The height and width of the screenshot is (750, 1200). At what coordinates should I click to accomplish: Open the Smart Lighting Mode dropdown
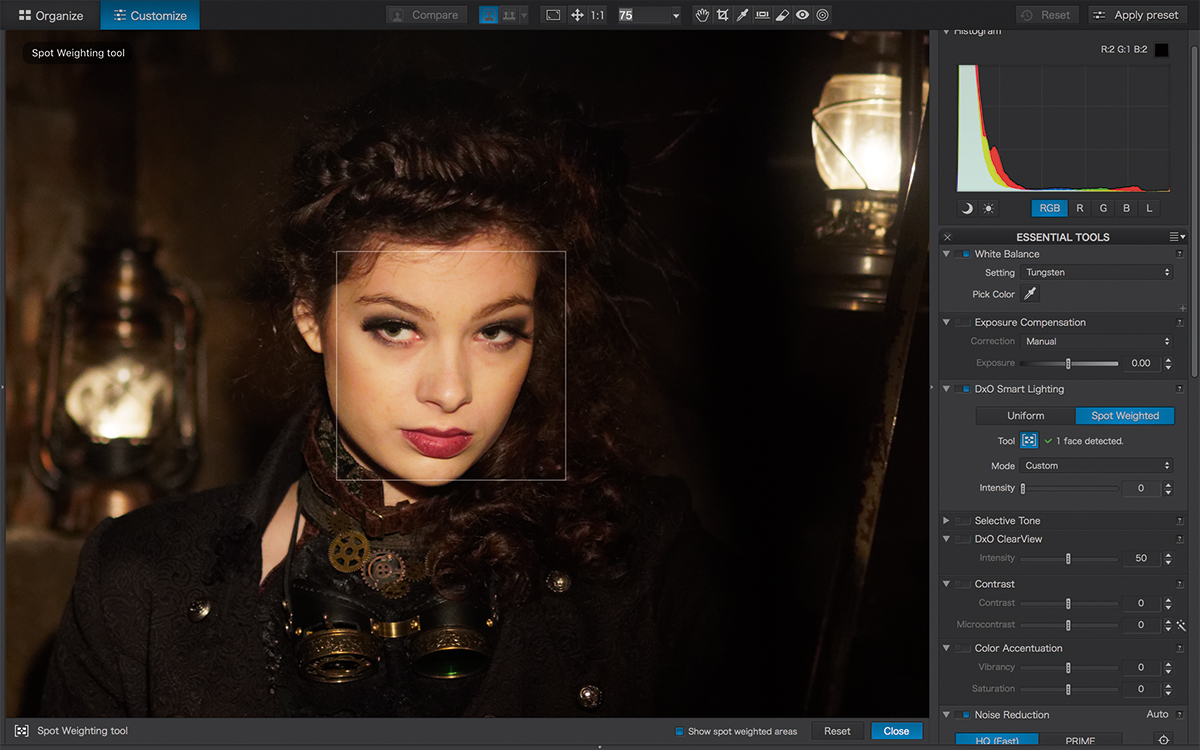tap(1097, 466)
